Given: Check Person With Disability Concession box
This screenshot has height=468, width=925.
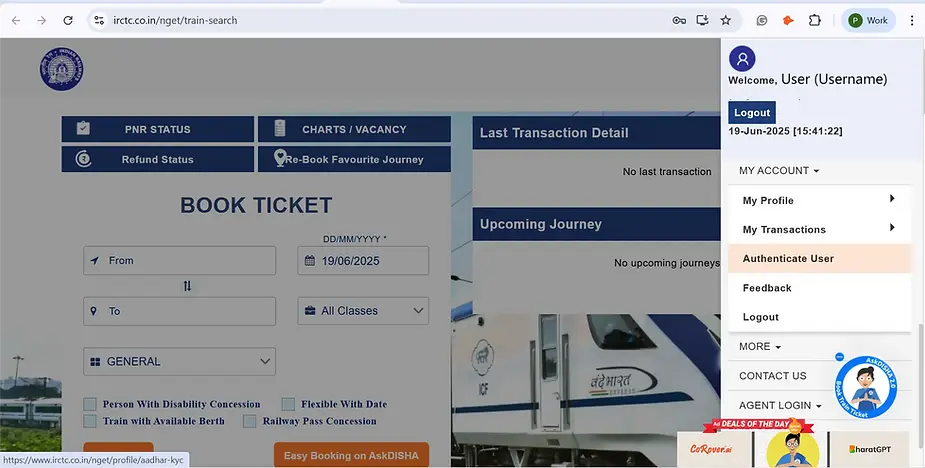Looking at the screenshot, I should (90, 404).
